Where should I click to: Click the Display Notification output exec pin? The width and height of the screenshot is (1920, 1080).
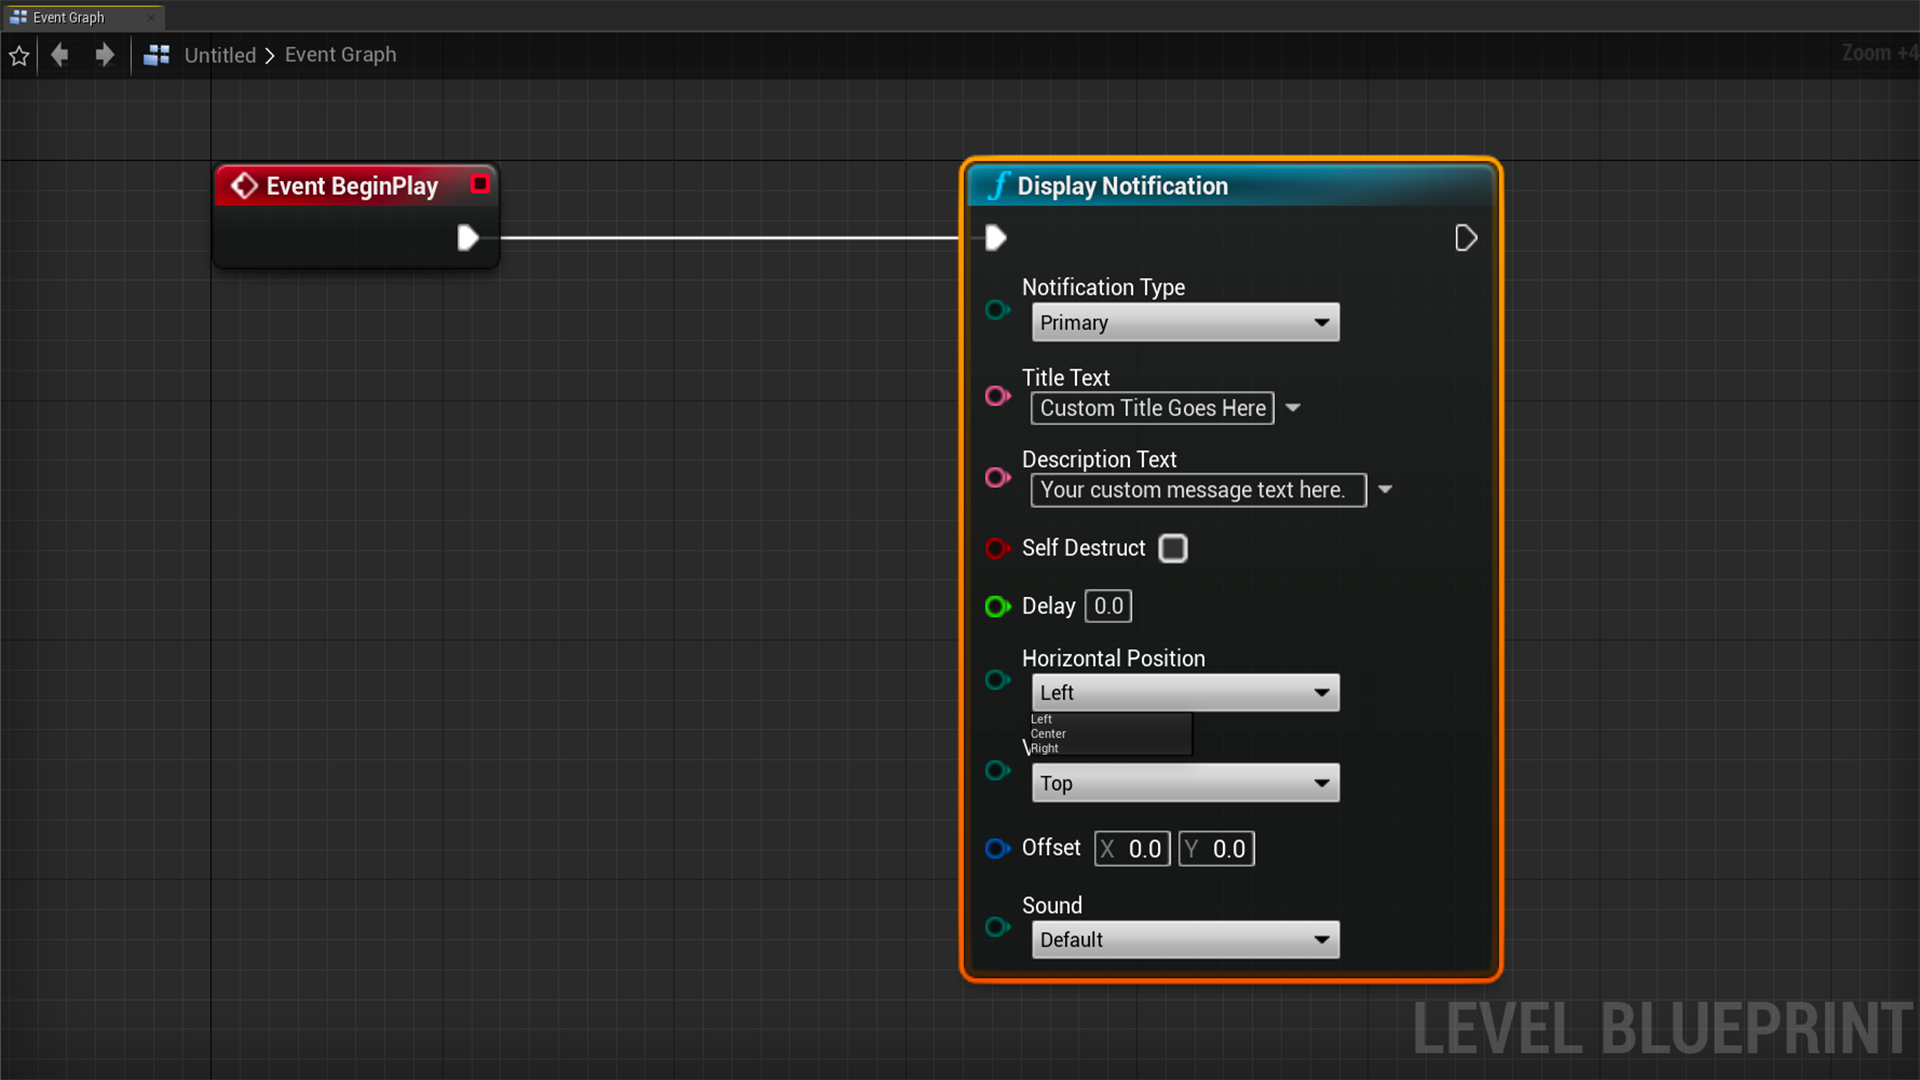[x=1465, y=238]
